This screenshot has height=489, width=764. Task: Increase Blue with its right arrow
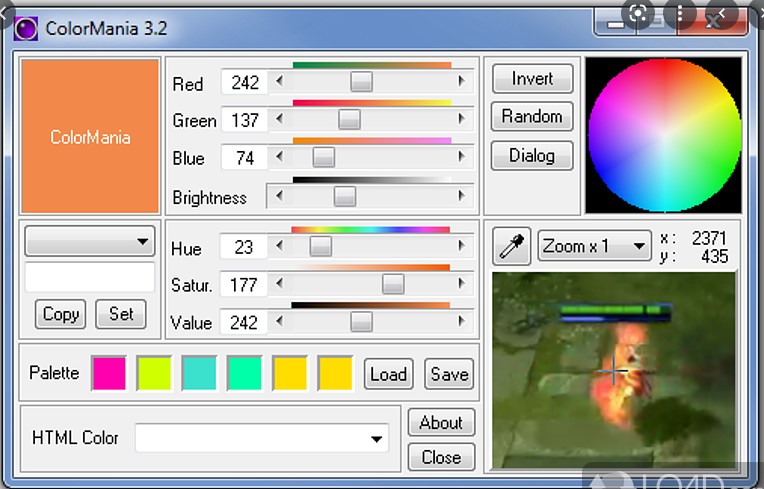(x=461, y=157)
